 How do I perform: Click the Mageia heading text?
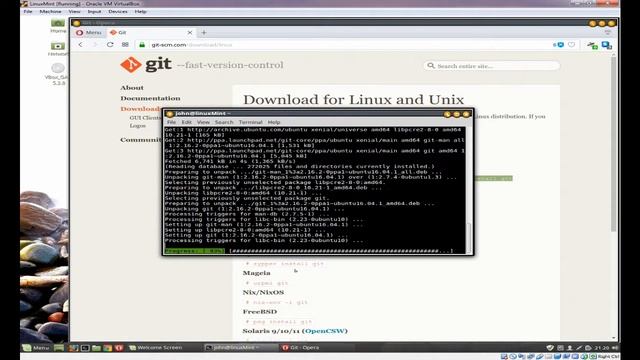point(256,273)
